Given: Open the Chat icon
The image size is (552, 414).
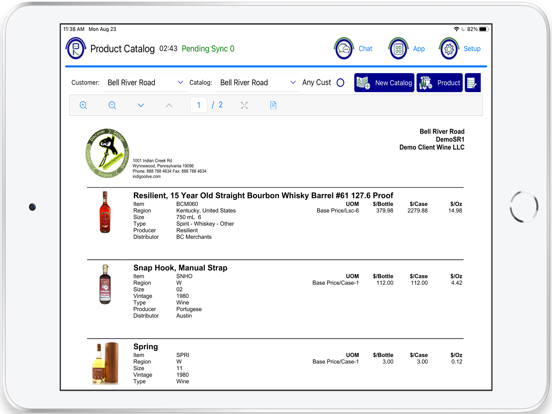Looking at the screenshot, I should click(x=344, y=49).
